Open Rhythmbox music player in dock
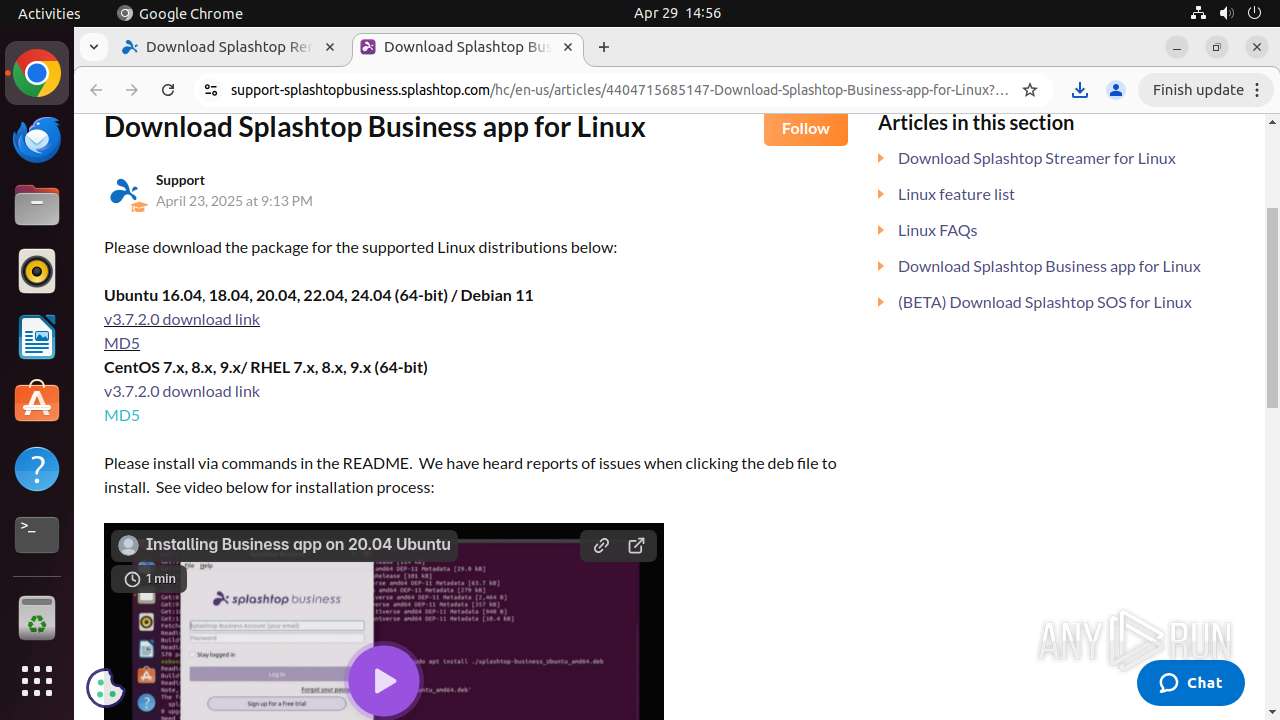Screen dimensions: 1280x720 [x=37, y=271]
